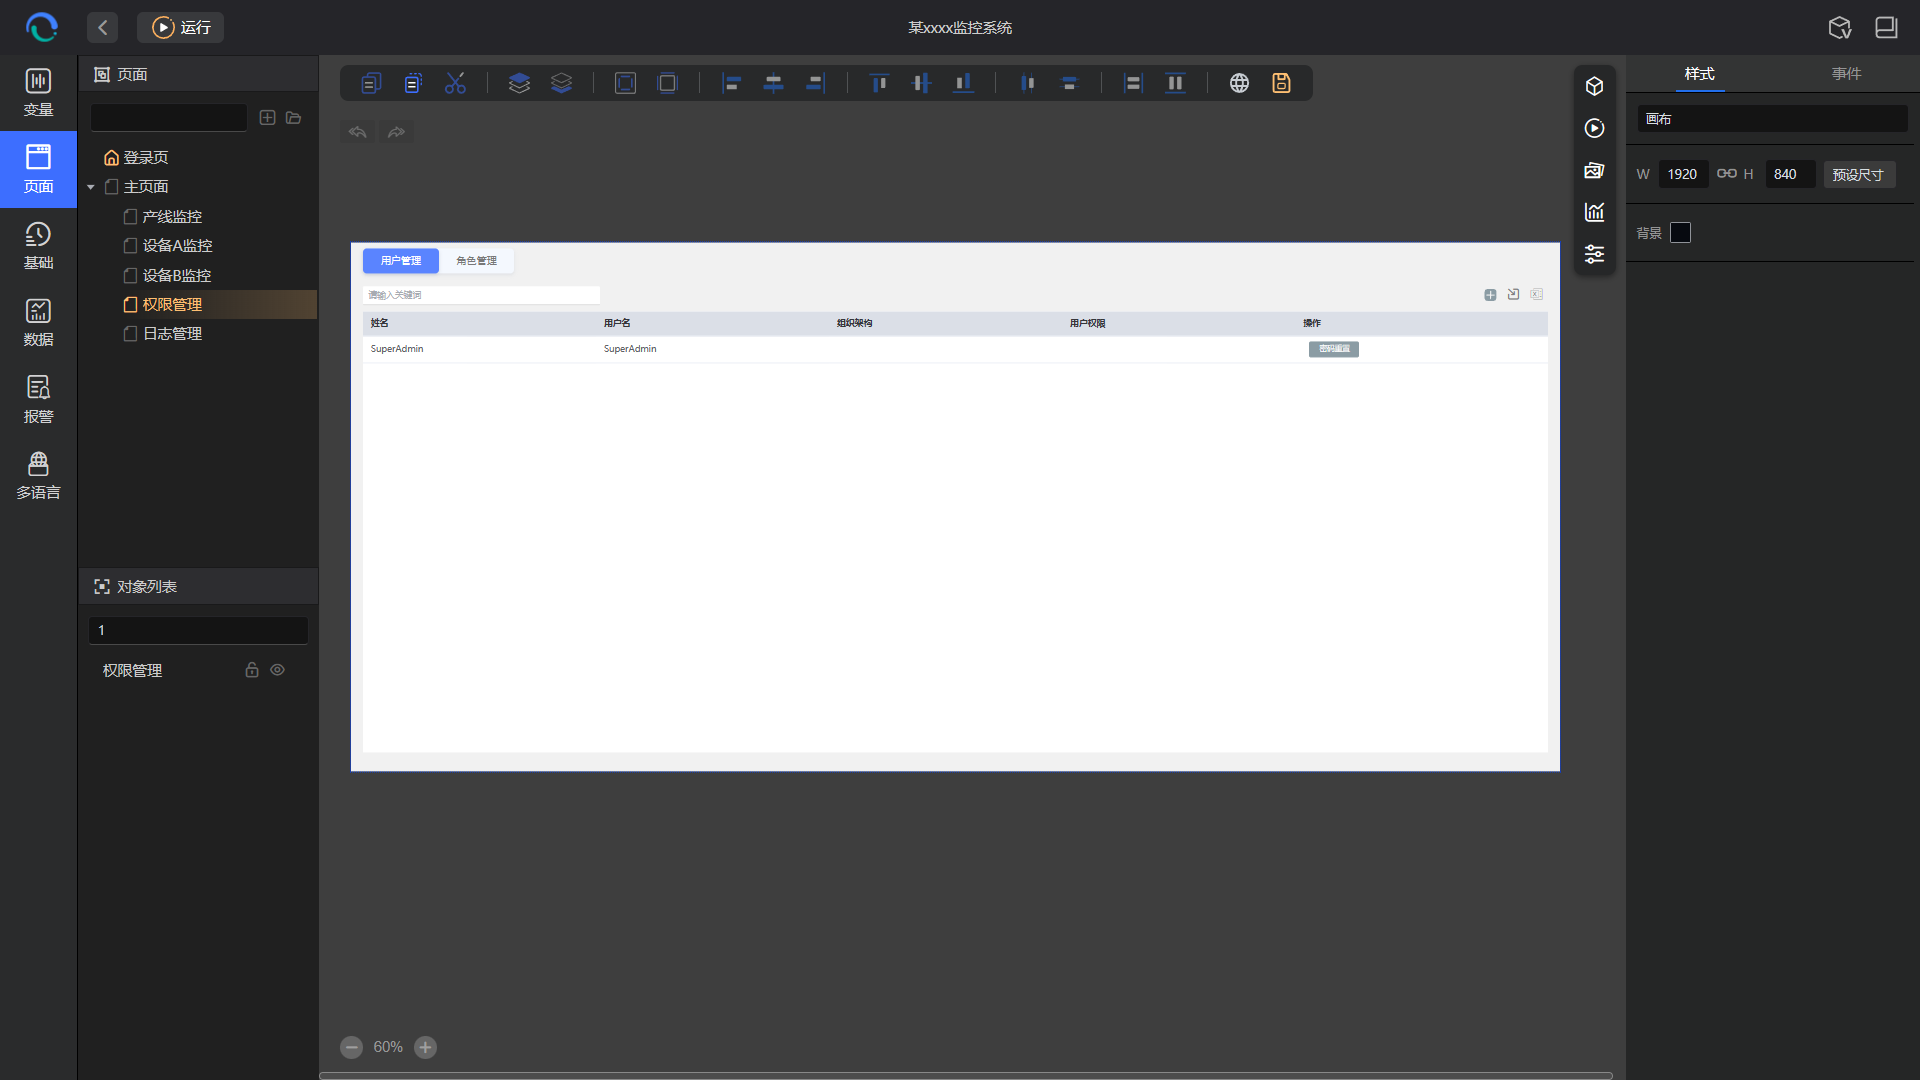
Task: Open the 设备A监控 page
Action: 177,245
